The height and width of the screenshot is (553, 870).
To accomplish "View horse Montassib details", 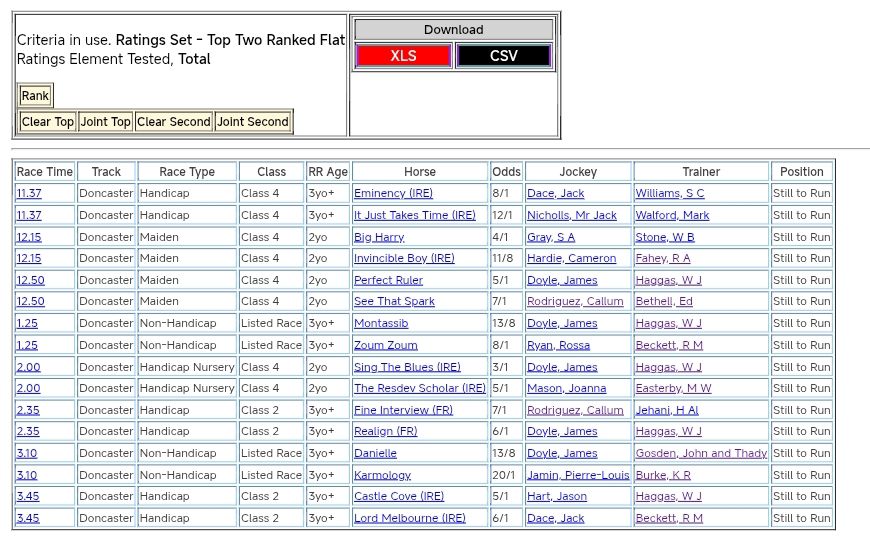I will point(381,324).
